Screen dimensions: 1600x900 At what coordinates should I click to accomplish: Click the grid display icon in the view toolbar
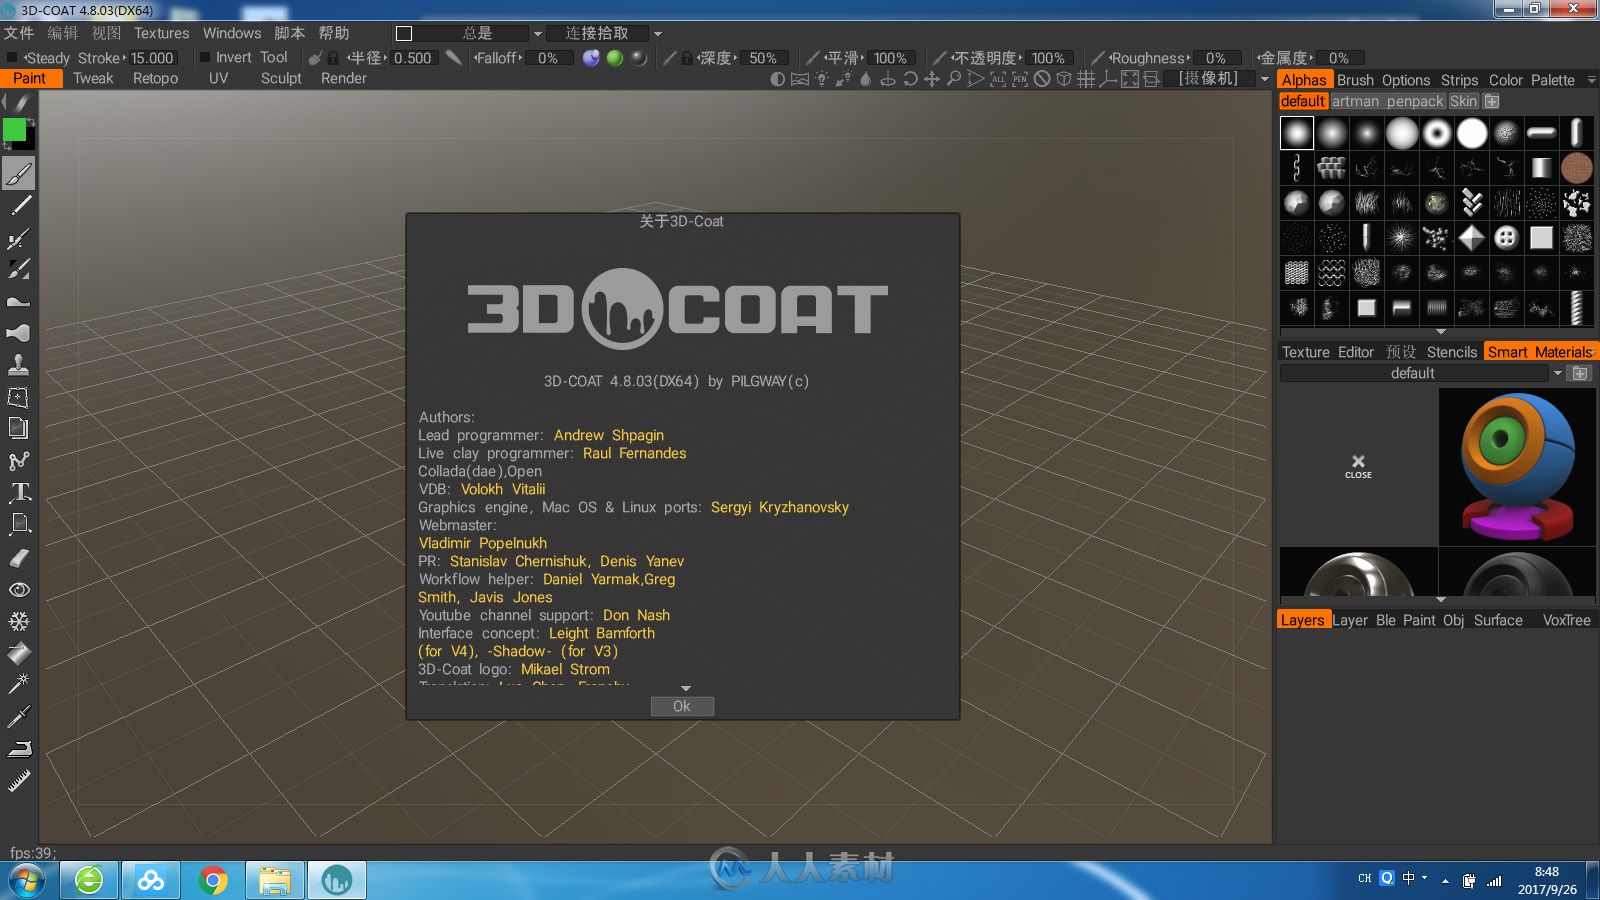1086,79
